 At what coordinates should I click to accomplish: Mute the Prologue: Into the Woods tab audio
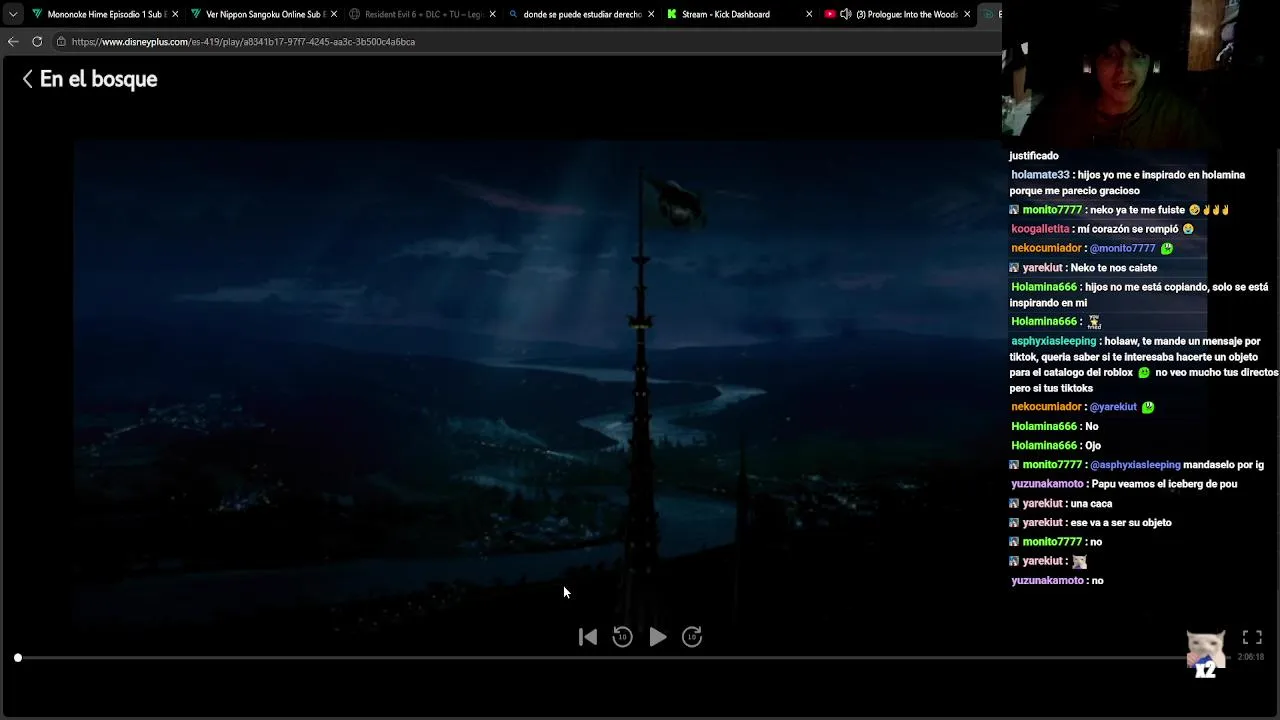[x=845, y=14]
